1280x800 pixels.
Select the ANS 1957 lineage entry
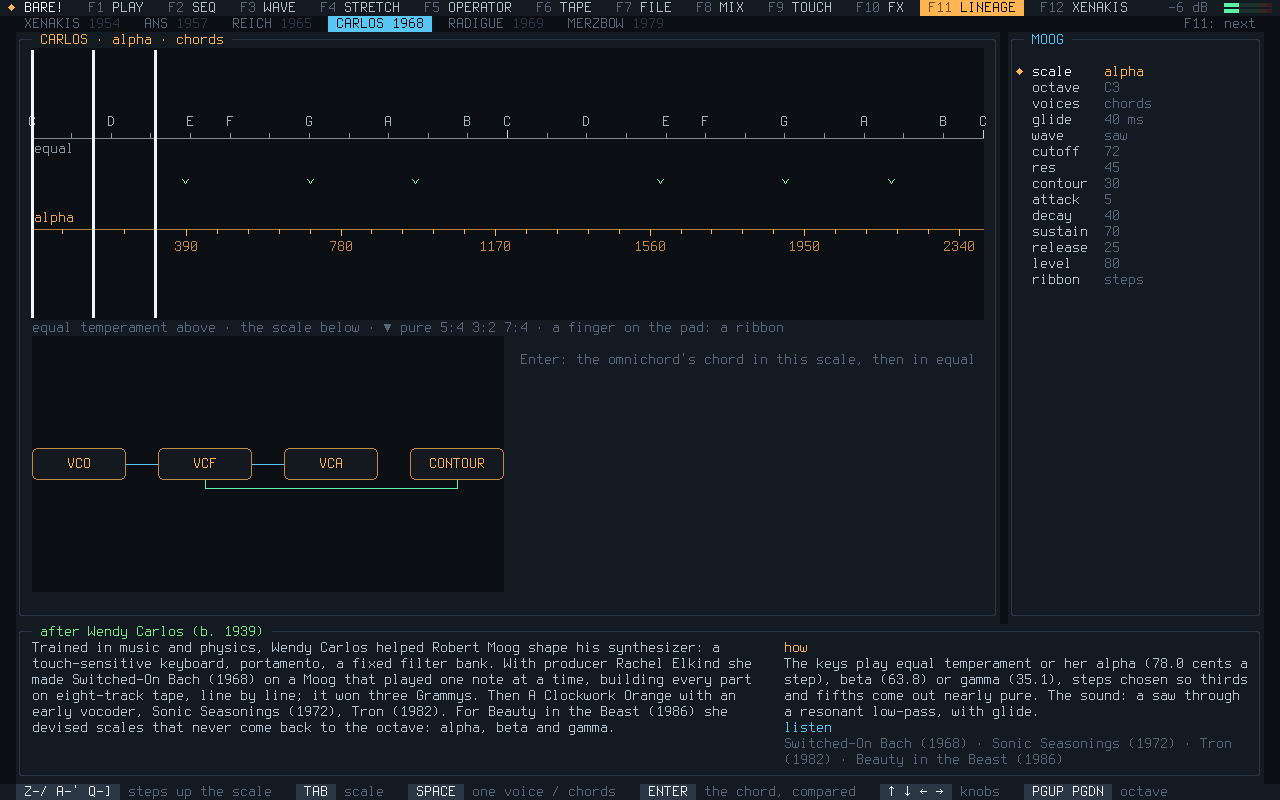coord(176,23)
